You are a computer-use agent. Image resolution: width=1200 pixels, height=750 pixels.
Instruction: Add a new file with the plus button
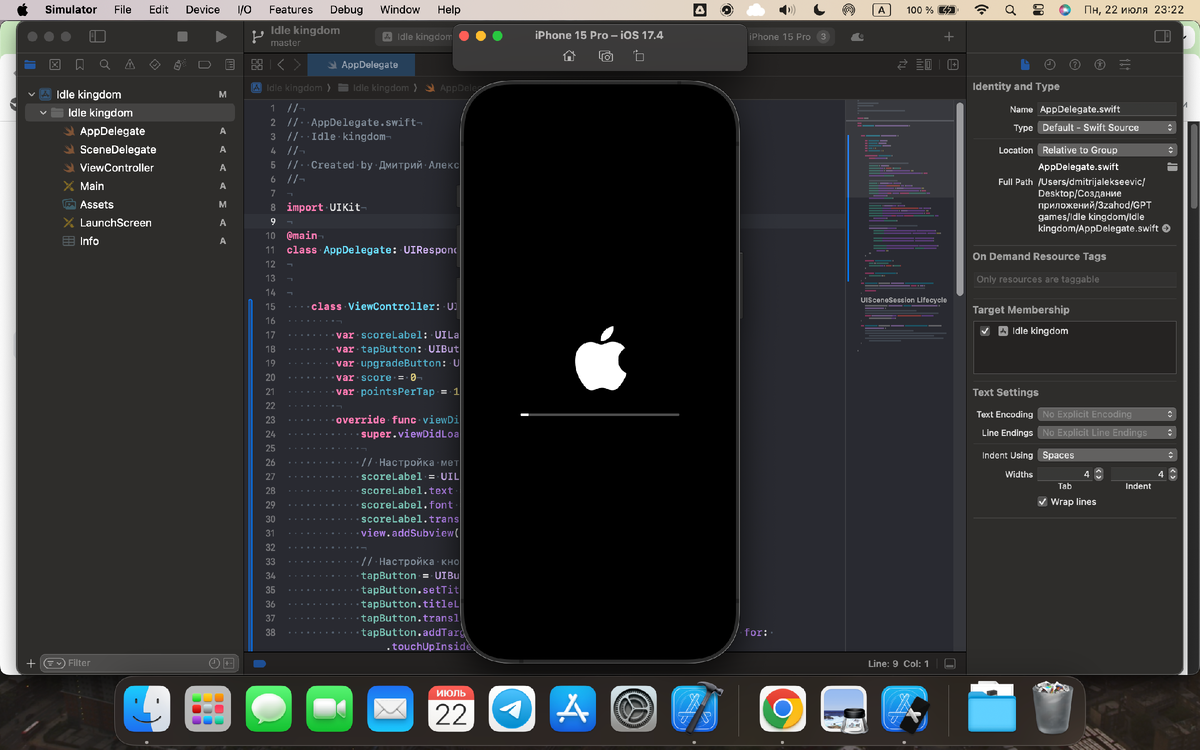click(31, 663)
